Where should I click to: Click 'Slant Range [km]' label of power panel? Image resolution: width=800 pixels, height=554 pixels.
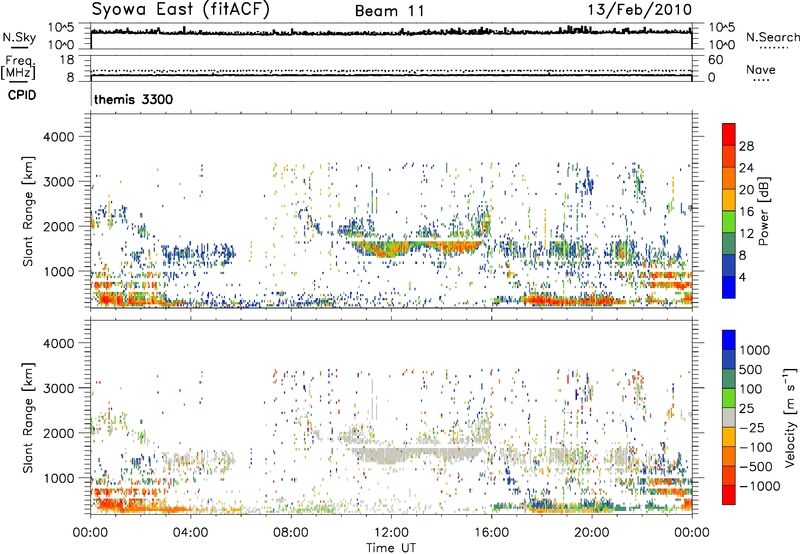[28, 211]
